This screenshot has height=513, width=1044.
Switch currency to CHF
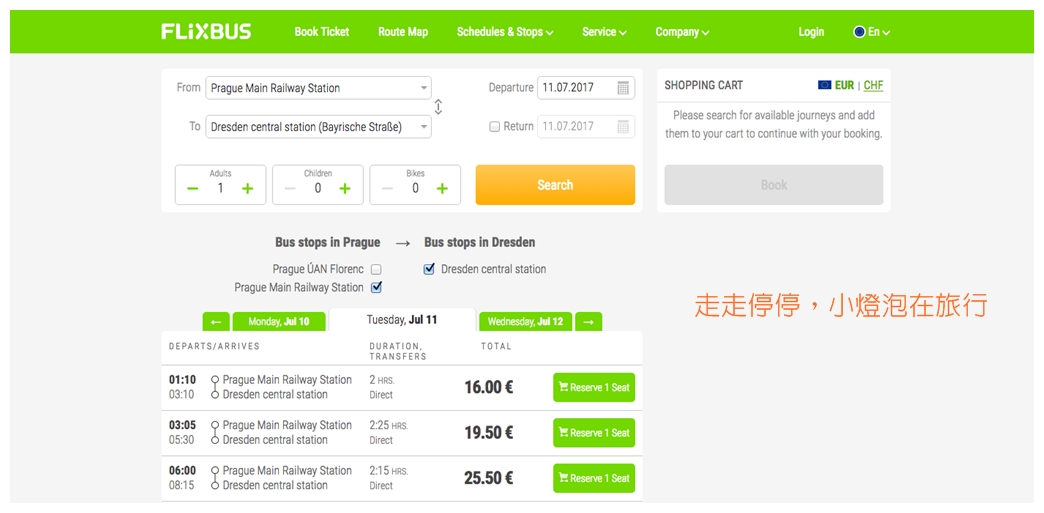pyautogui.click(x=874, y=85)
